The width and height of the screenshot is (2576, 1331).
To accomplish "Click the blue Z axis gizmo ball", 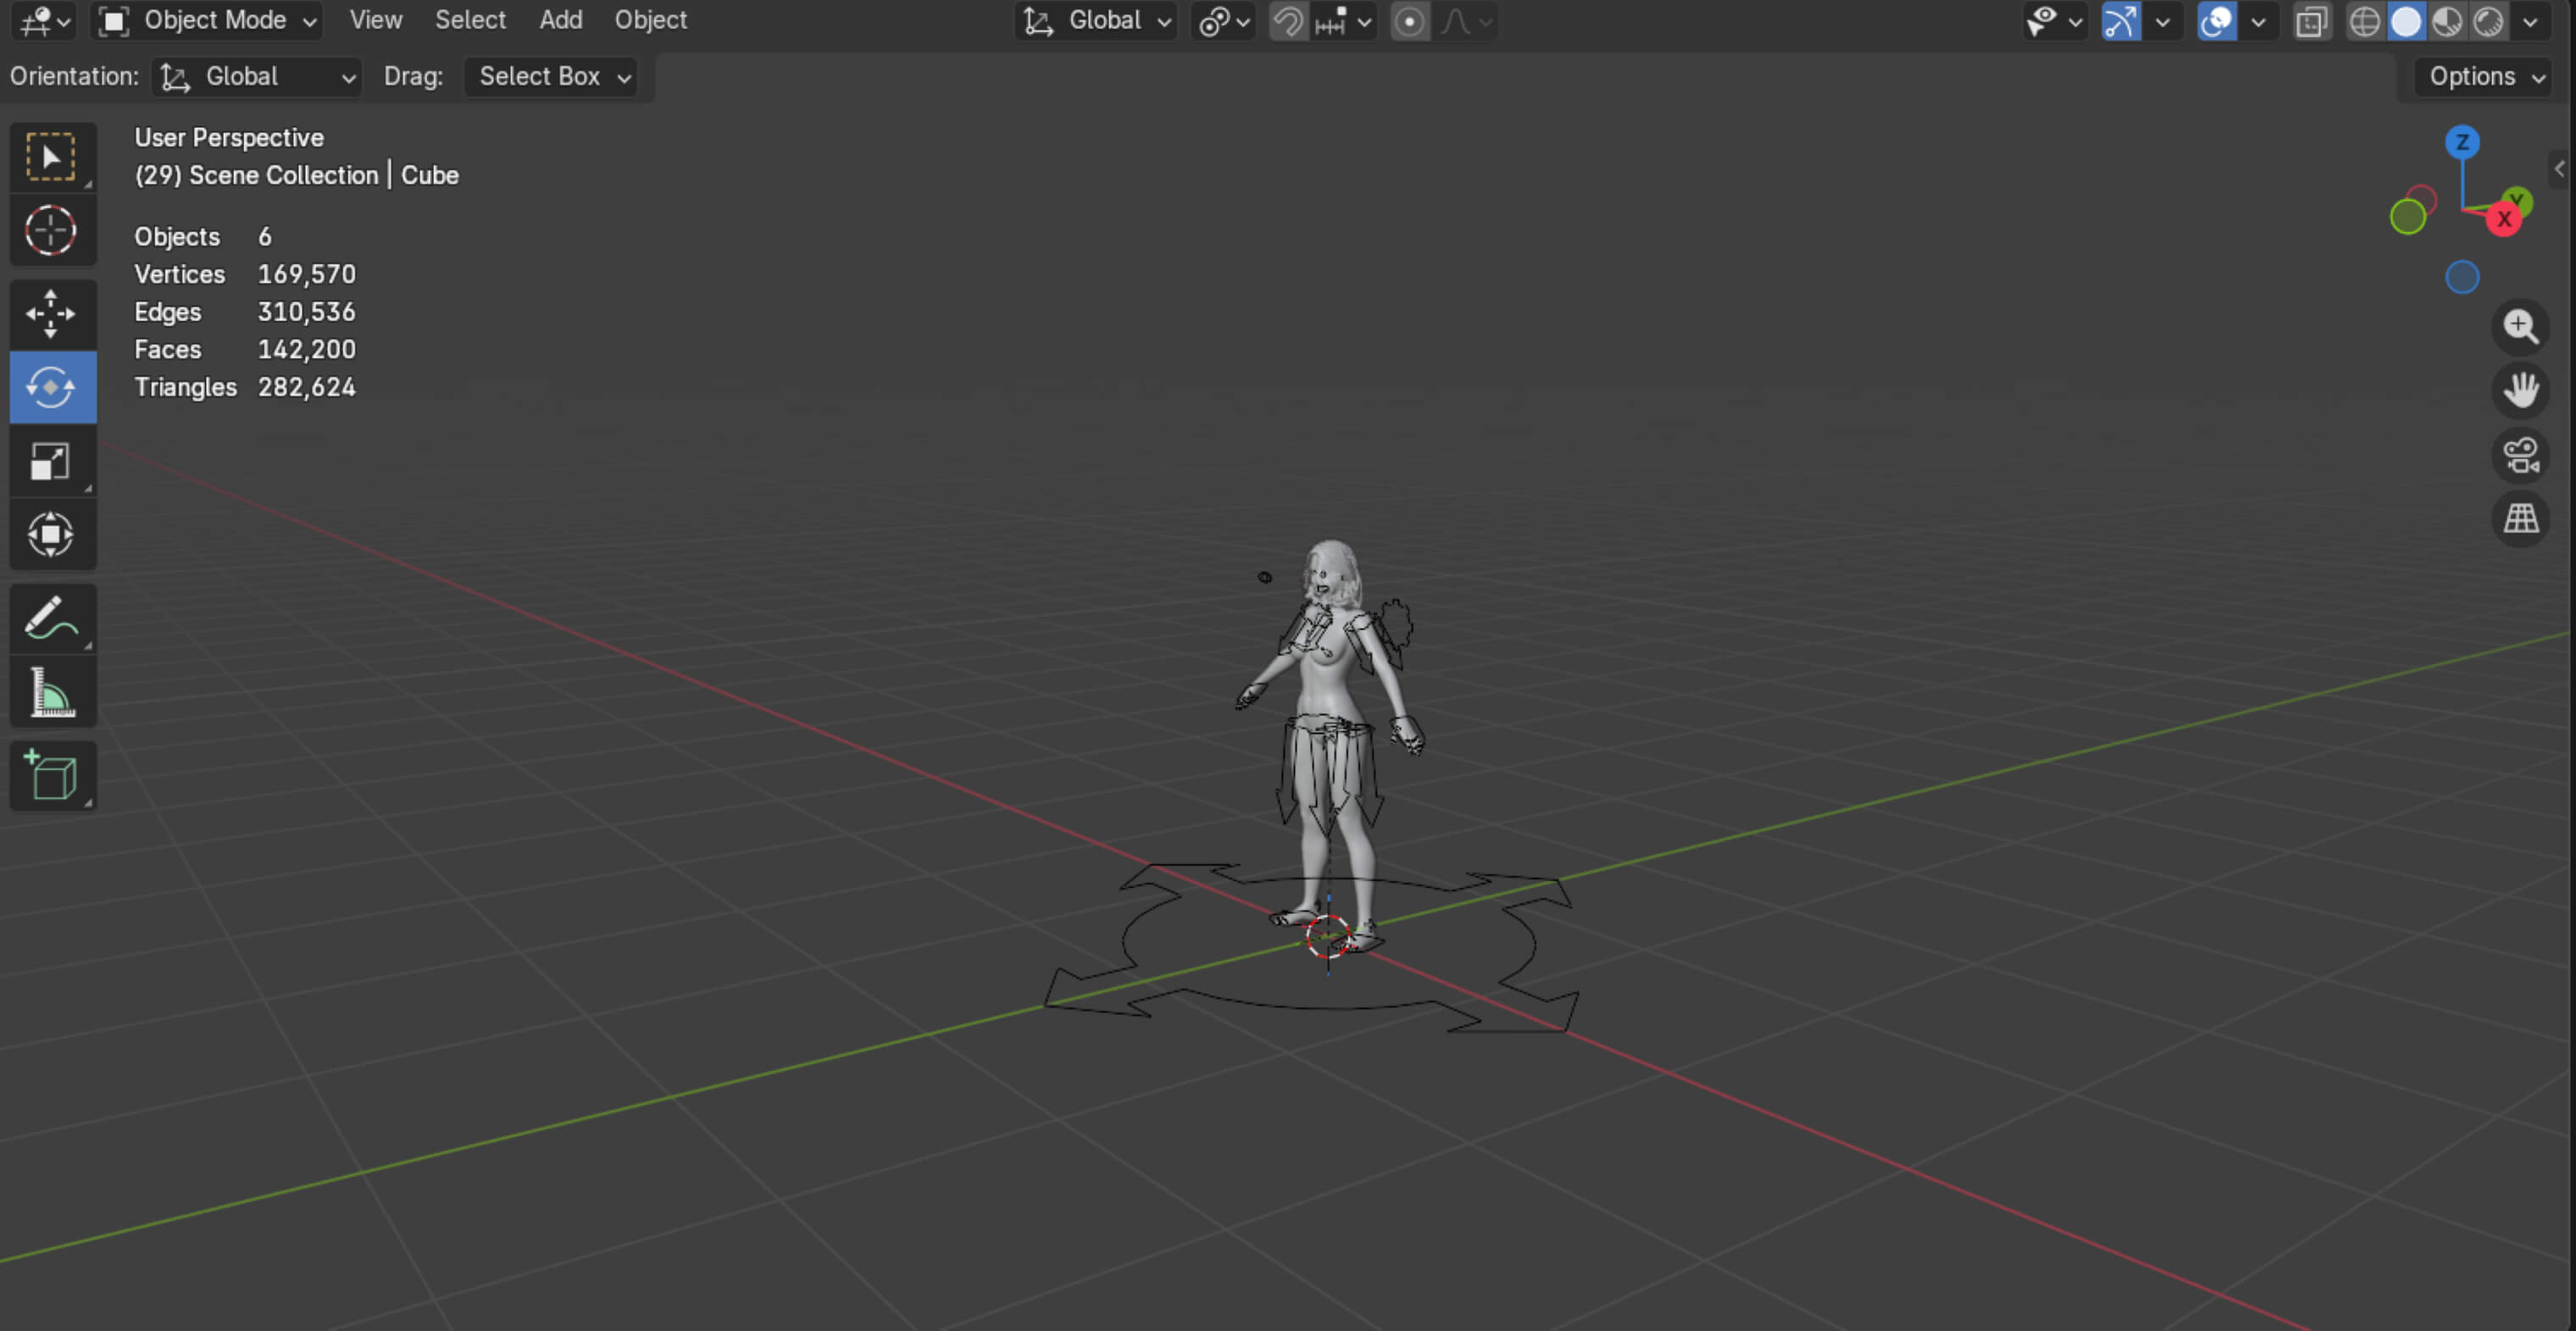I will pyautogui.click(x=2462, y=142).
